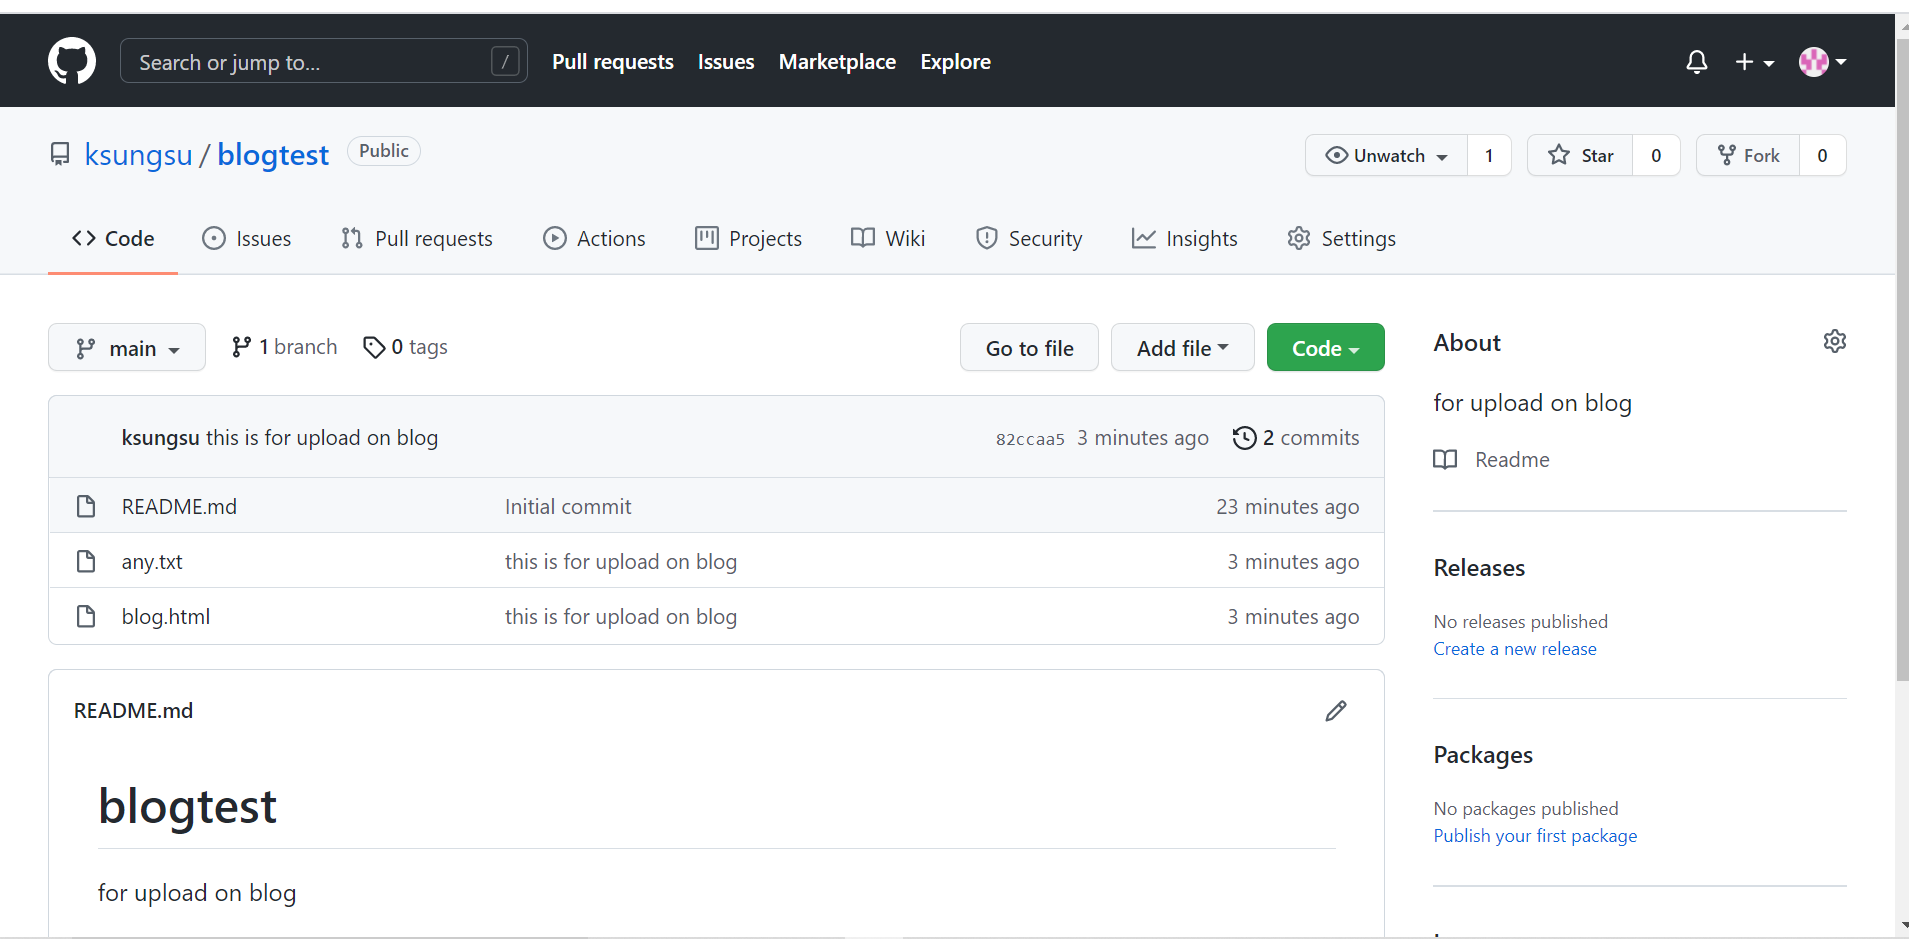The height and width of the screenshot is (939, 1909).
Task: Open the plus create-new dropdown
Action: click(x=1754, y=62)
